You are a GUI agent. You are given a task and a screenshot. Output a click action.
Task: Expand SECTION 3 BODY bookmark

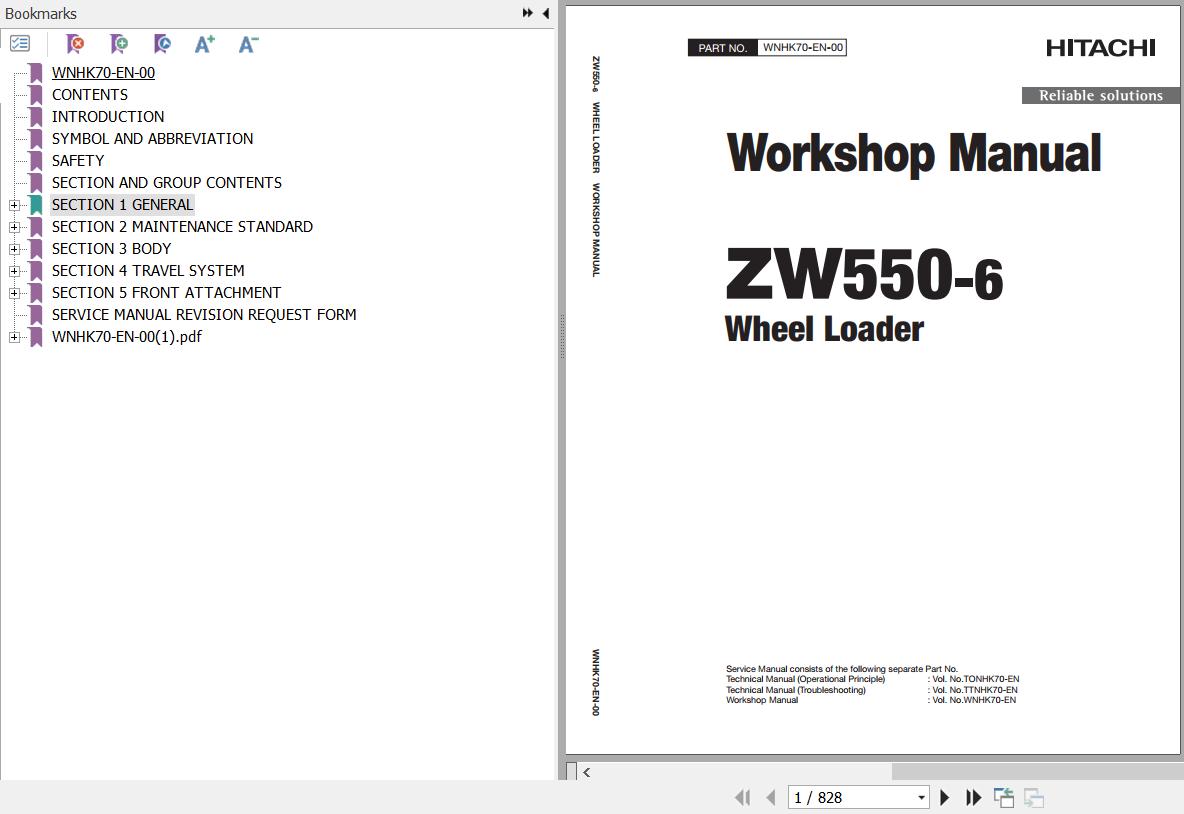[x=14, y=249]
